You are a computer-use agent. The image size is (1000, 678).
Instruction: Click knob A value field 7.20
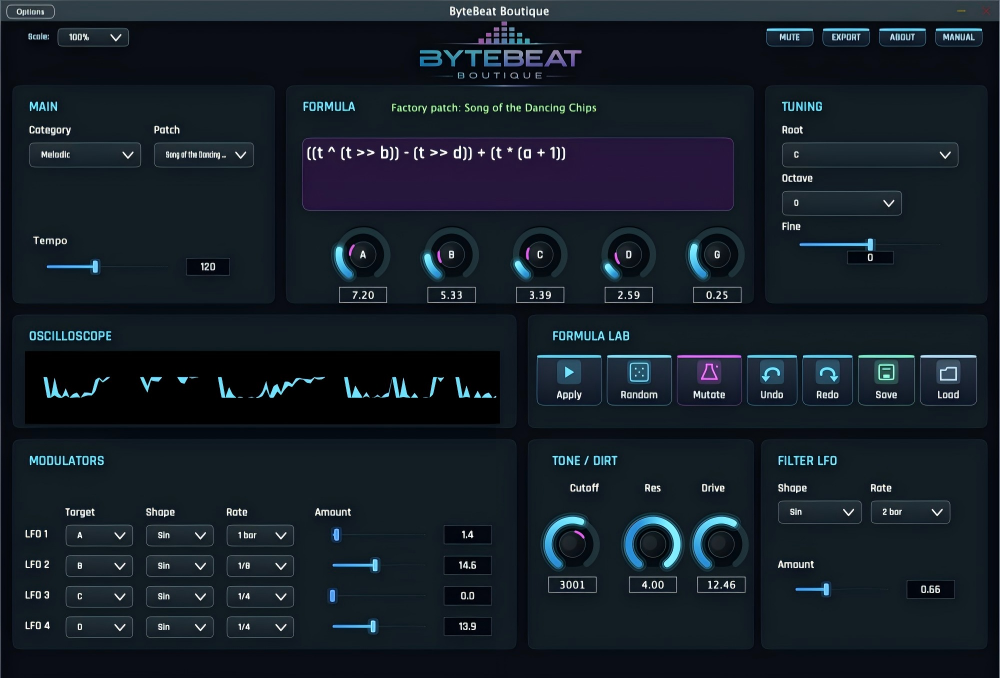click(363, 295)
